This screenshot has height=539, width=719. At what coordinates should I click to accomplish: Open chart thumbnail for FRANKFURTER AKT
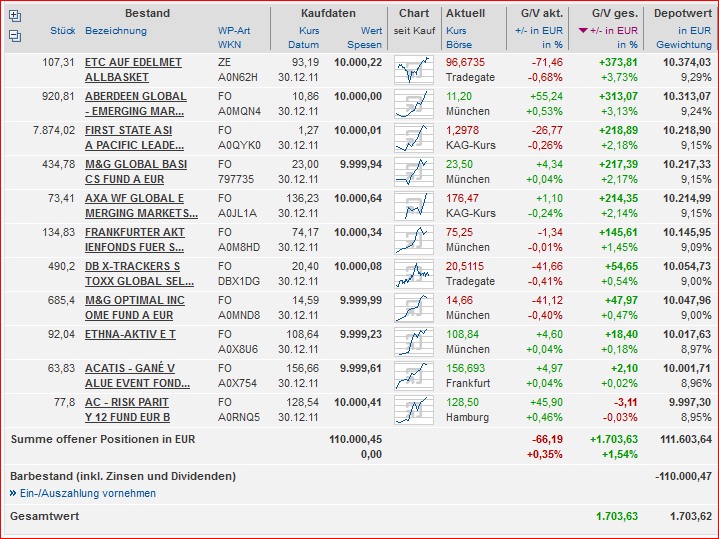(414, 239)
